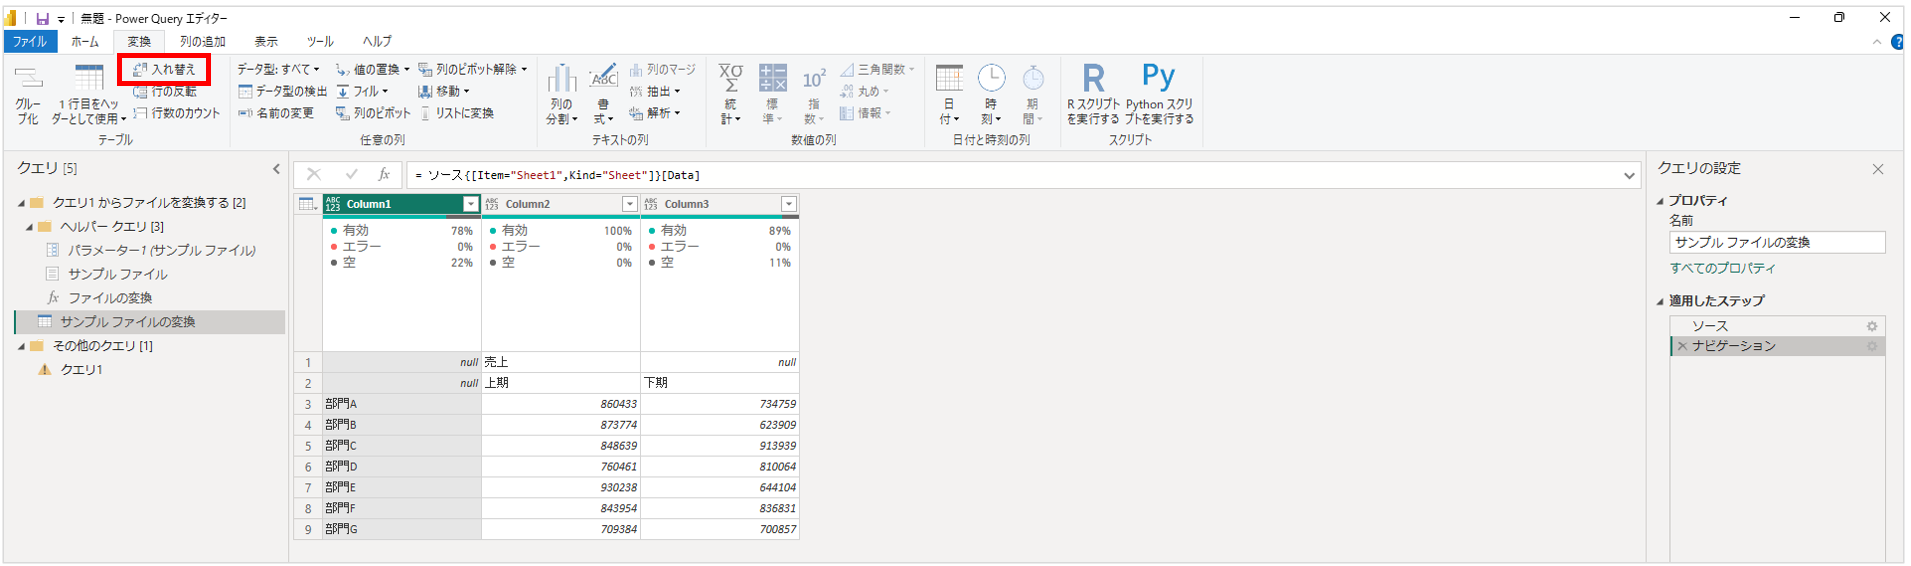Click the confirm checkmark in formula bar

click(351, 175)
